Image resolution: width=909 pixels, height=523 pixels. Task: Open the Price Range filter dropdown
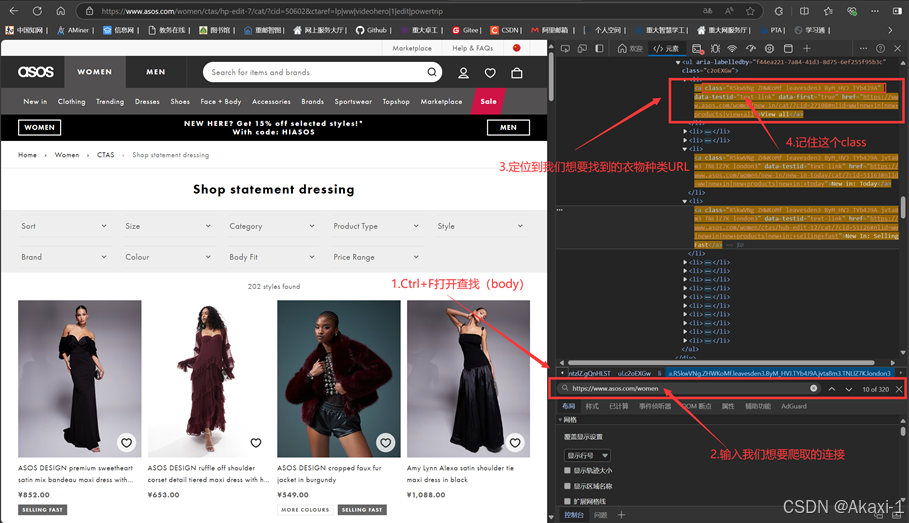[376, 257]
